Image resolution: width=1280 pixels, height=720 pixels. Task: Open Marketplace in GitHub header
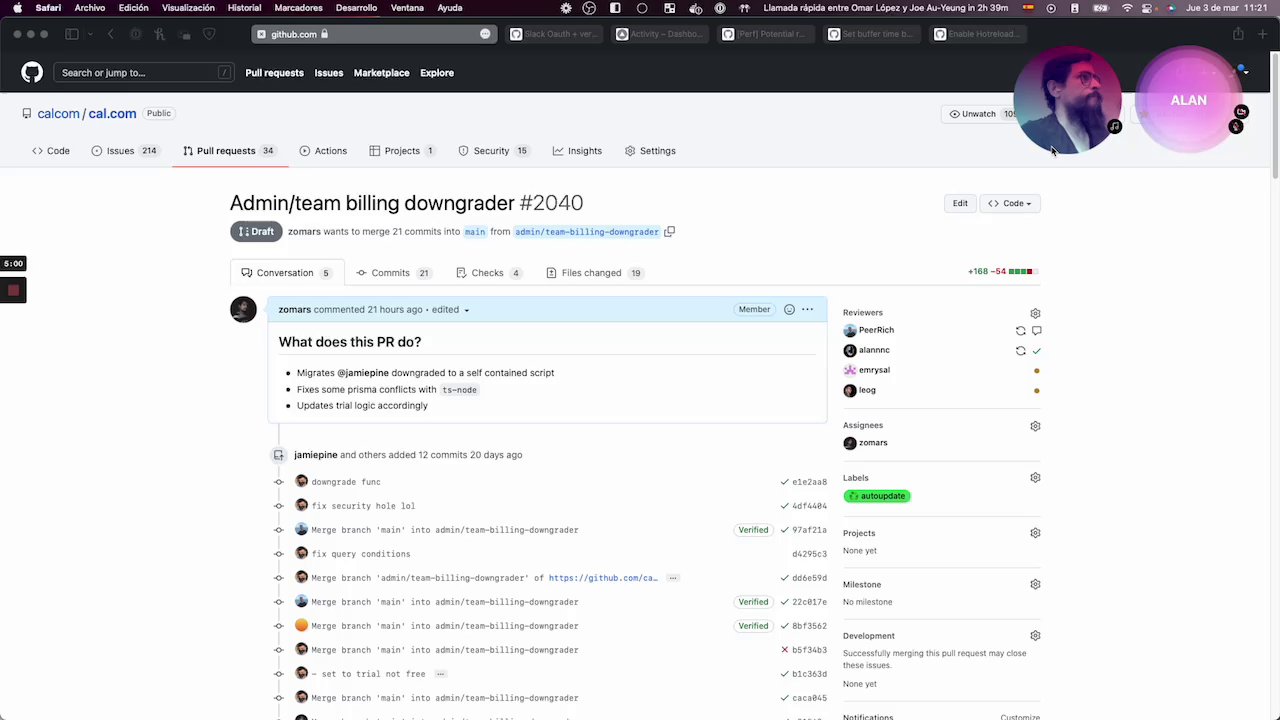(381, 73)
